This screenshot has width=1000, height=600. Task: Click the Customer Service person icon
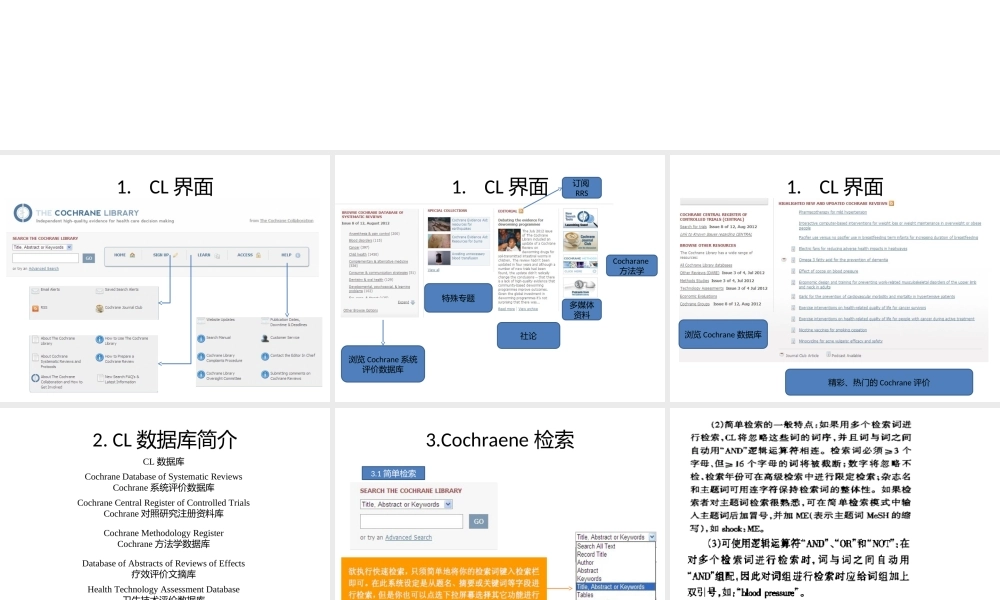point(265,339)
